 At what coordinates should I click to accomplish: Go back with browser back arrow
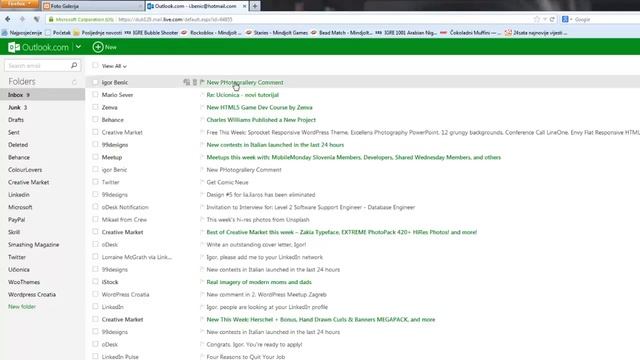[x=8, y=19]
